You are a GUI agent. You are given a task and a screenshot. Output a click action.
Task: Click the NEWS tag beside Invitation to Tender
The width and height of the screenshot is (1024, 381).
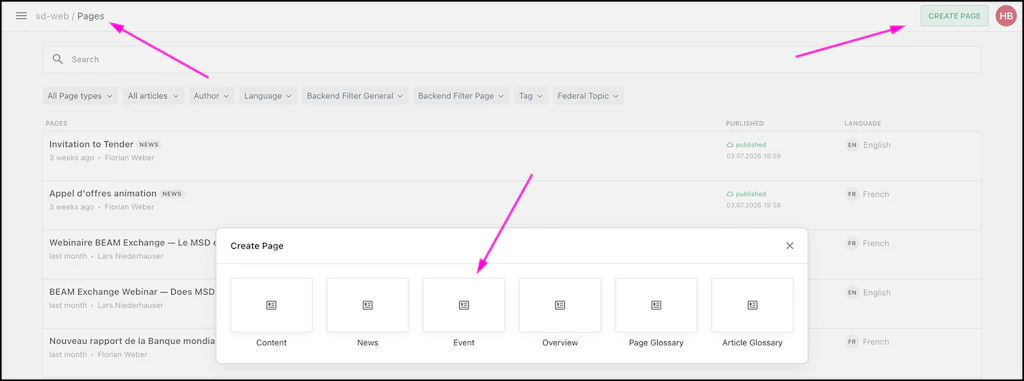149,144
